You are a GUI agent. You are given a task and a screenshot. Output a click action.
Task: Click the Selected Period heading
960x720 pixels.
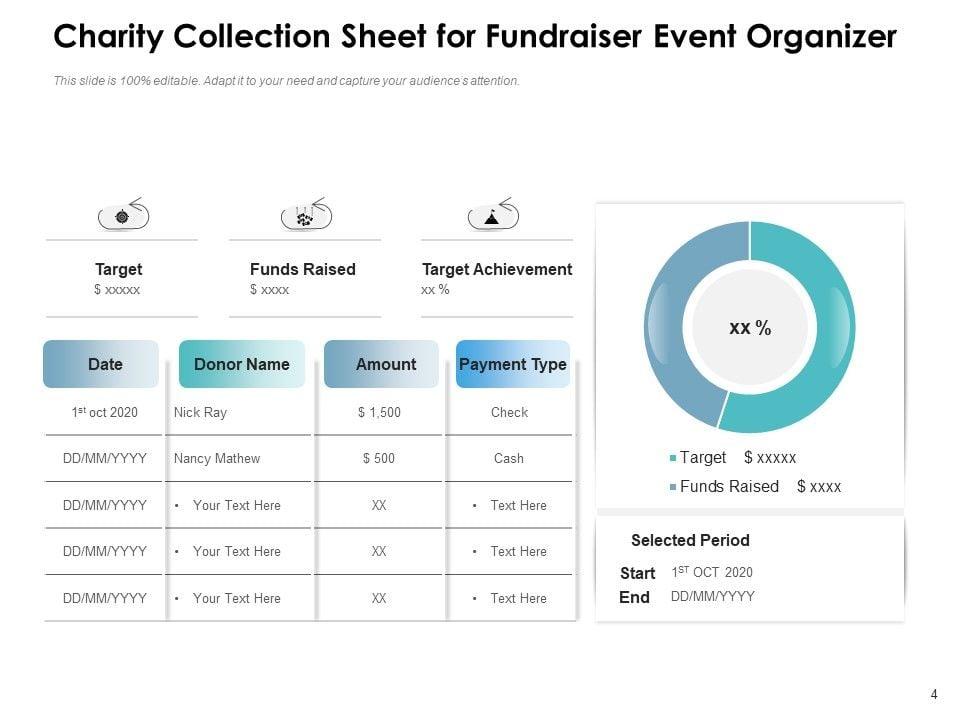(690, 540)
